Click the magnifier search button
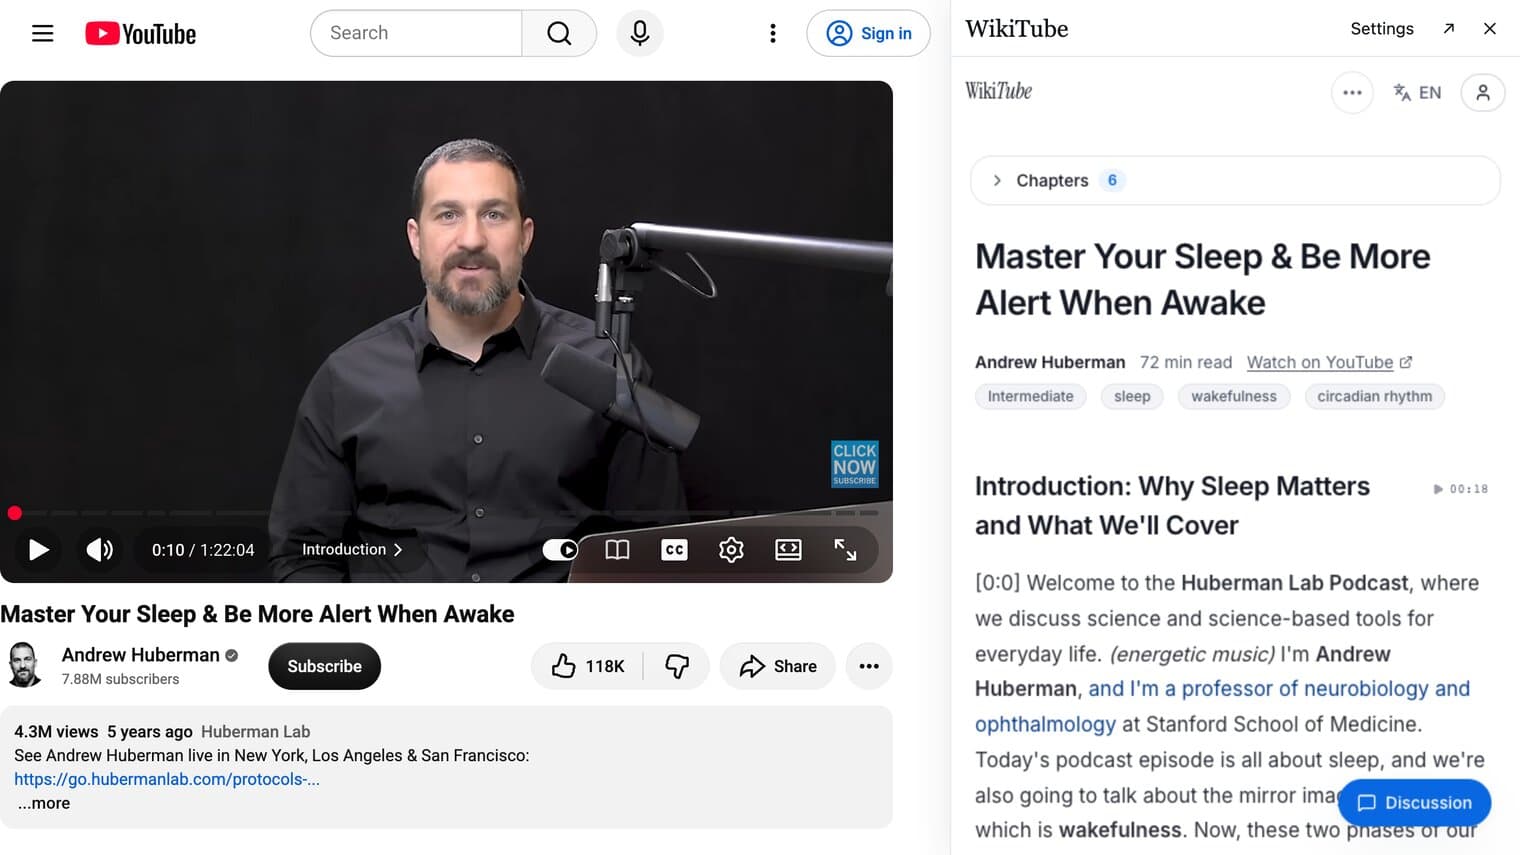Image resolution: width=1520 pixels, height=855 pixels. 559,33
